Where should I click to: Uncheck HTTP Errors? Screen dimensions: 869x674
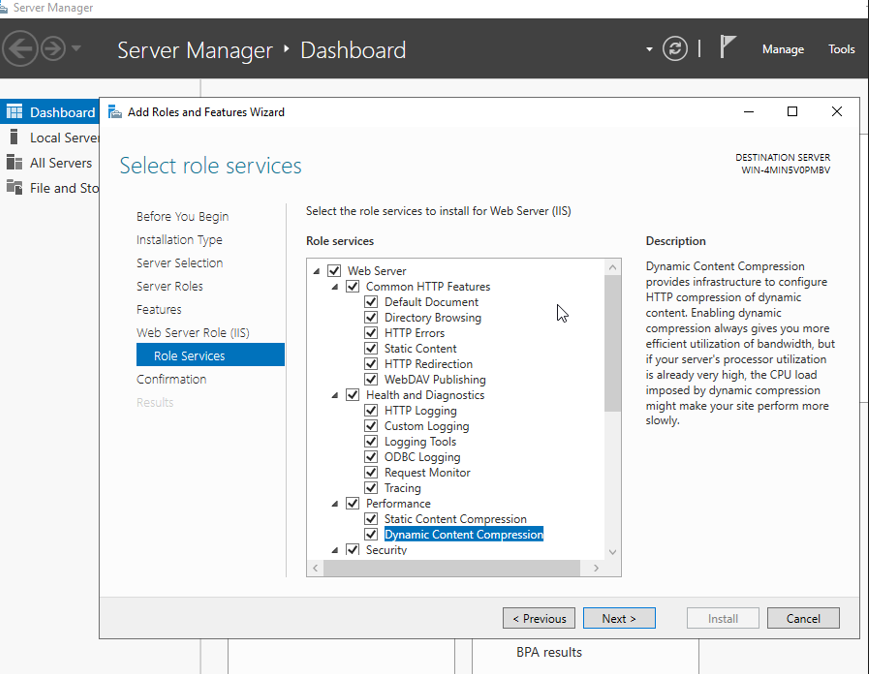point(371,333)
